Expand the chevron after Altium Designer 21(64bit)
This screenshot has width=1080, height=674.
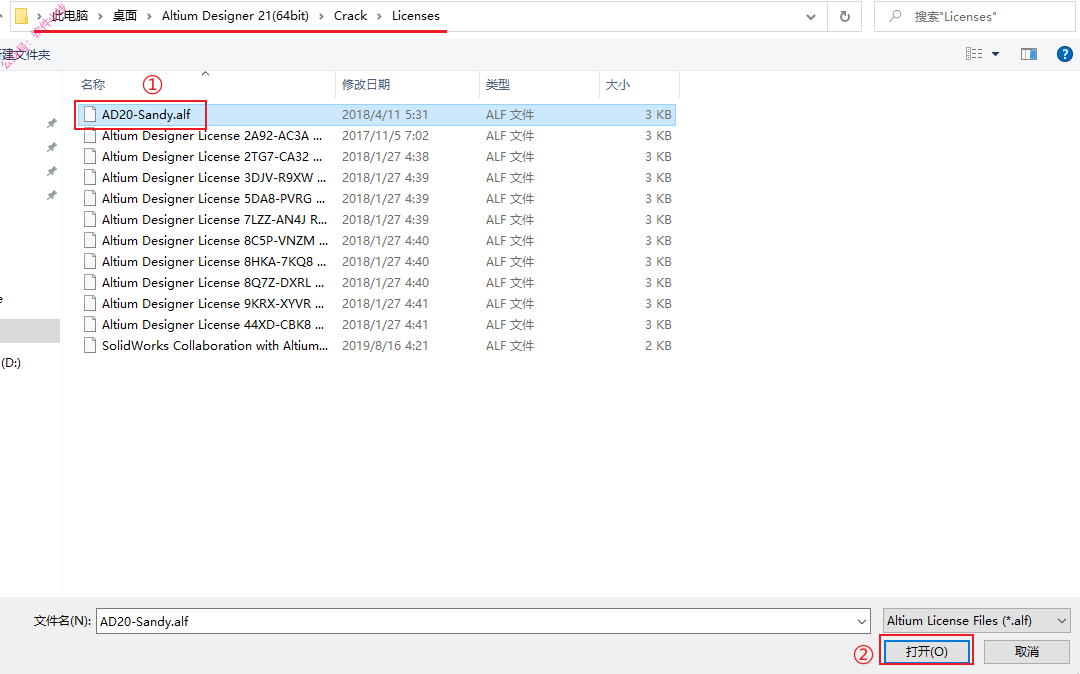point(321,16)
